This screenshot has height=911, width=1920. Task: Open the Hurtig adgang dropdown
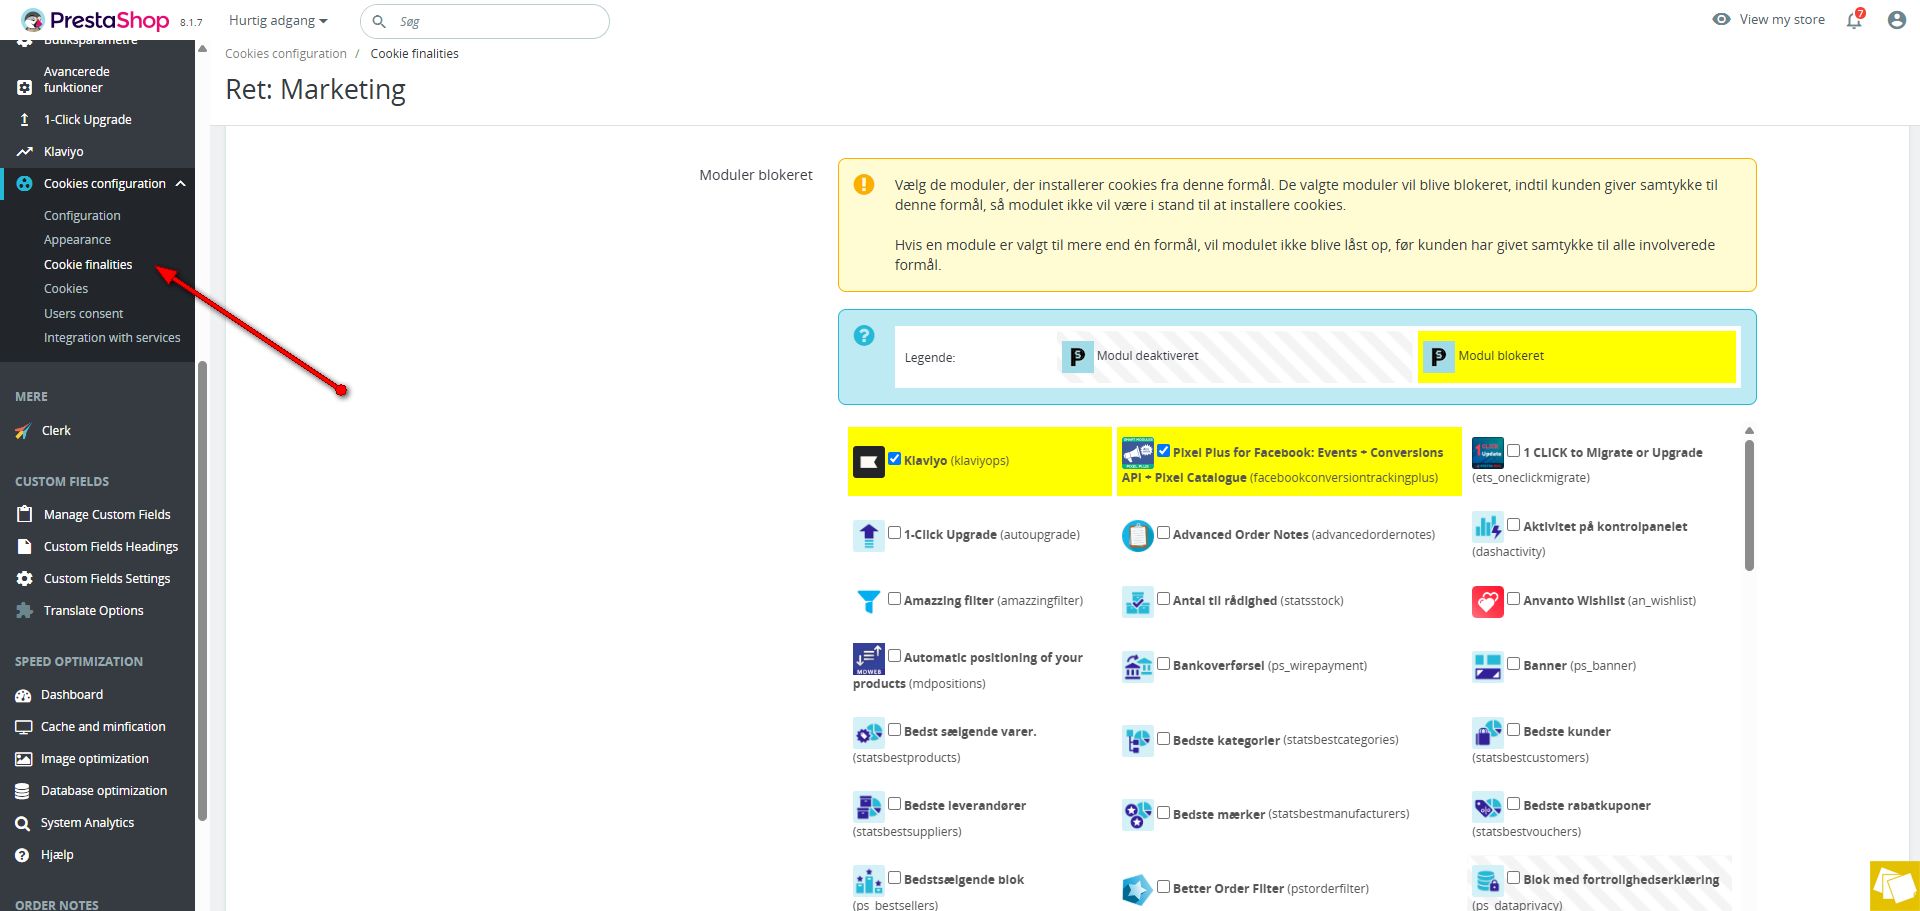pos(278,20)
